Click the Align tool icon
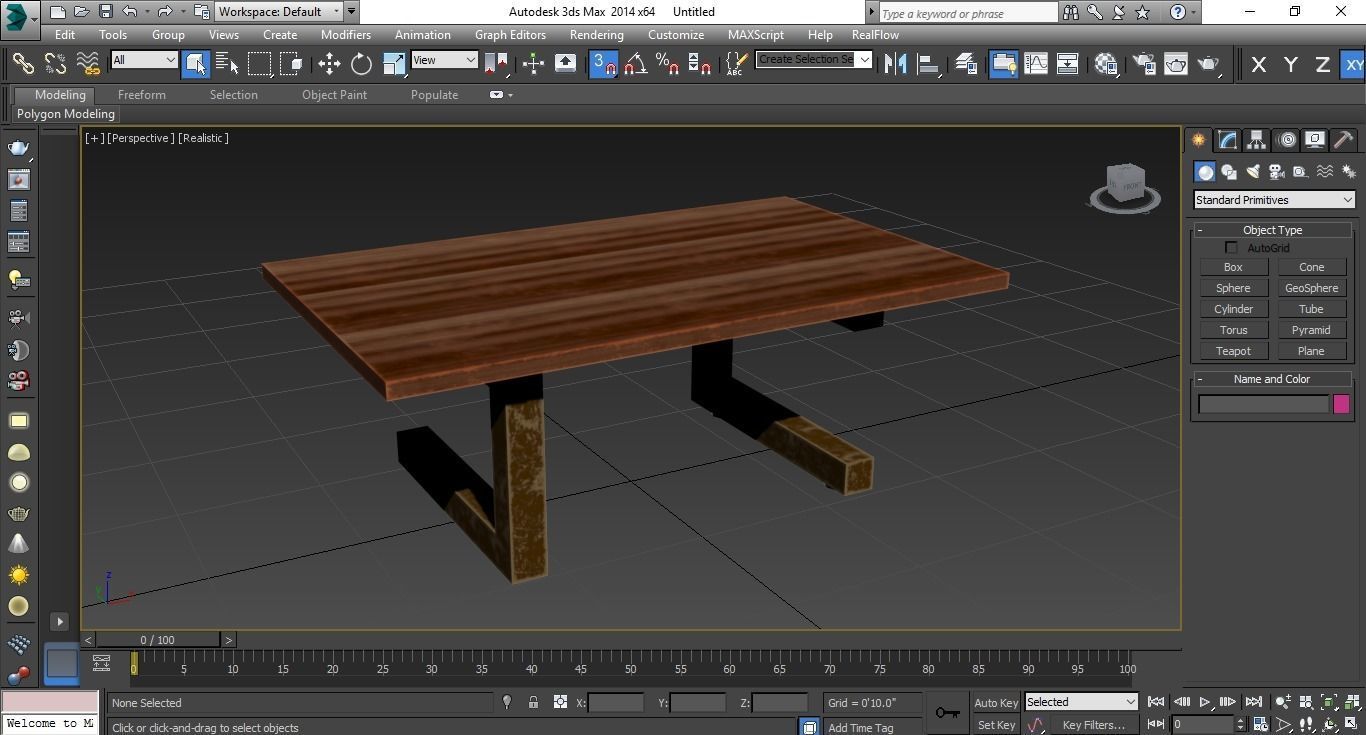 click(x=929, y=63)
